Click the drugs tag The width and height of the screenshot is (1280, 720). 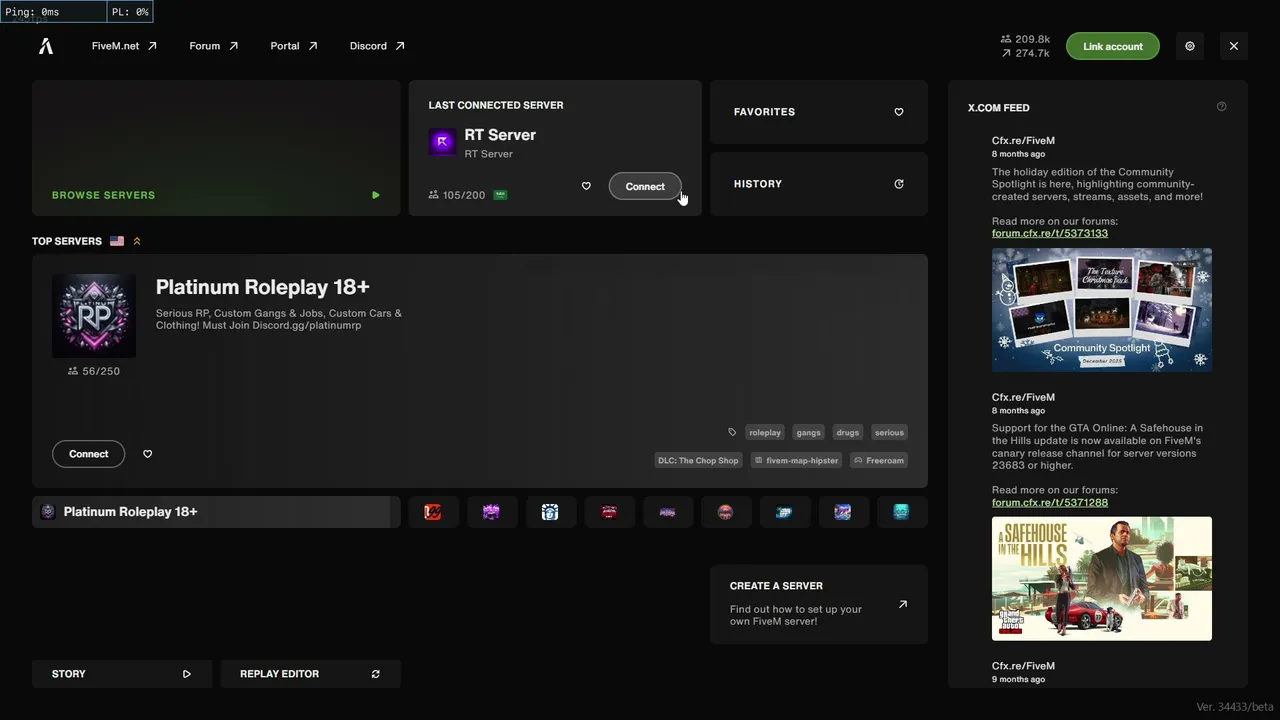[x=848, y=432]
